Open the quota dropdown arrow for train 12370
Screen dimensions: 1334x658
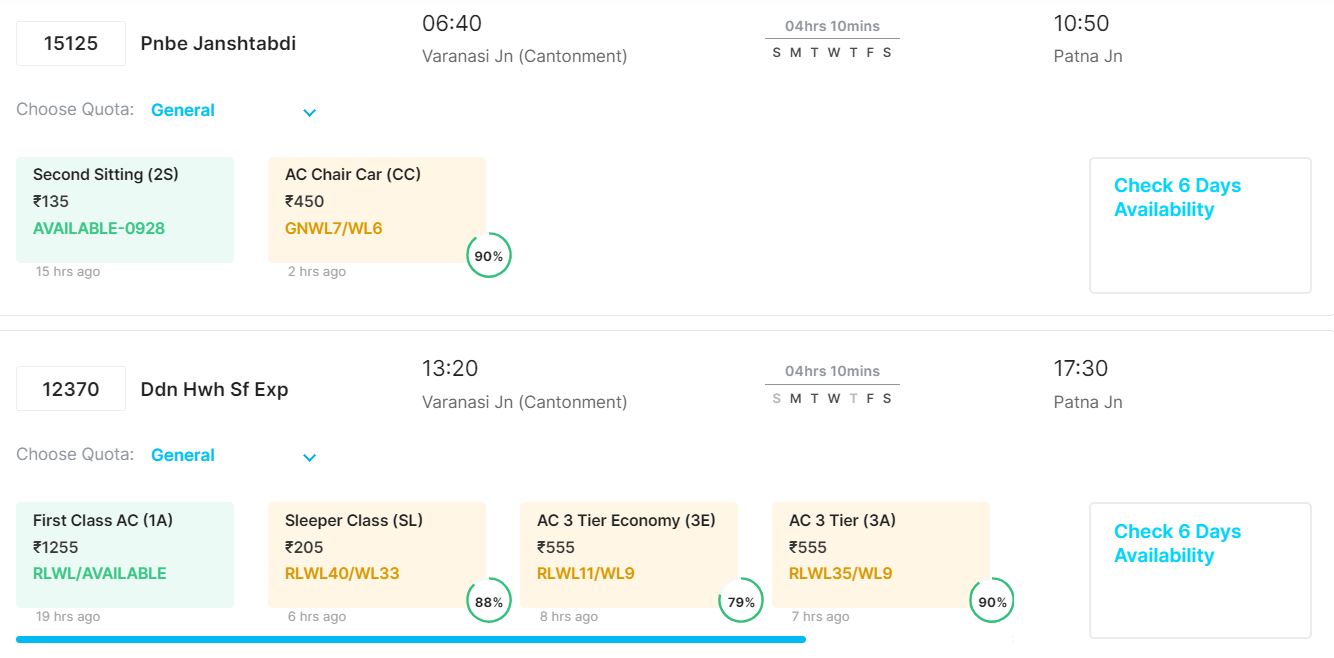pos(309,457)
